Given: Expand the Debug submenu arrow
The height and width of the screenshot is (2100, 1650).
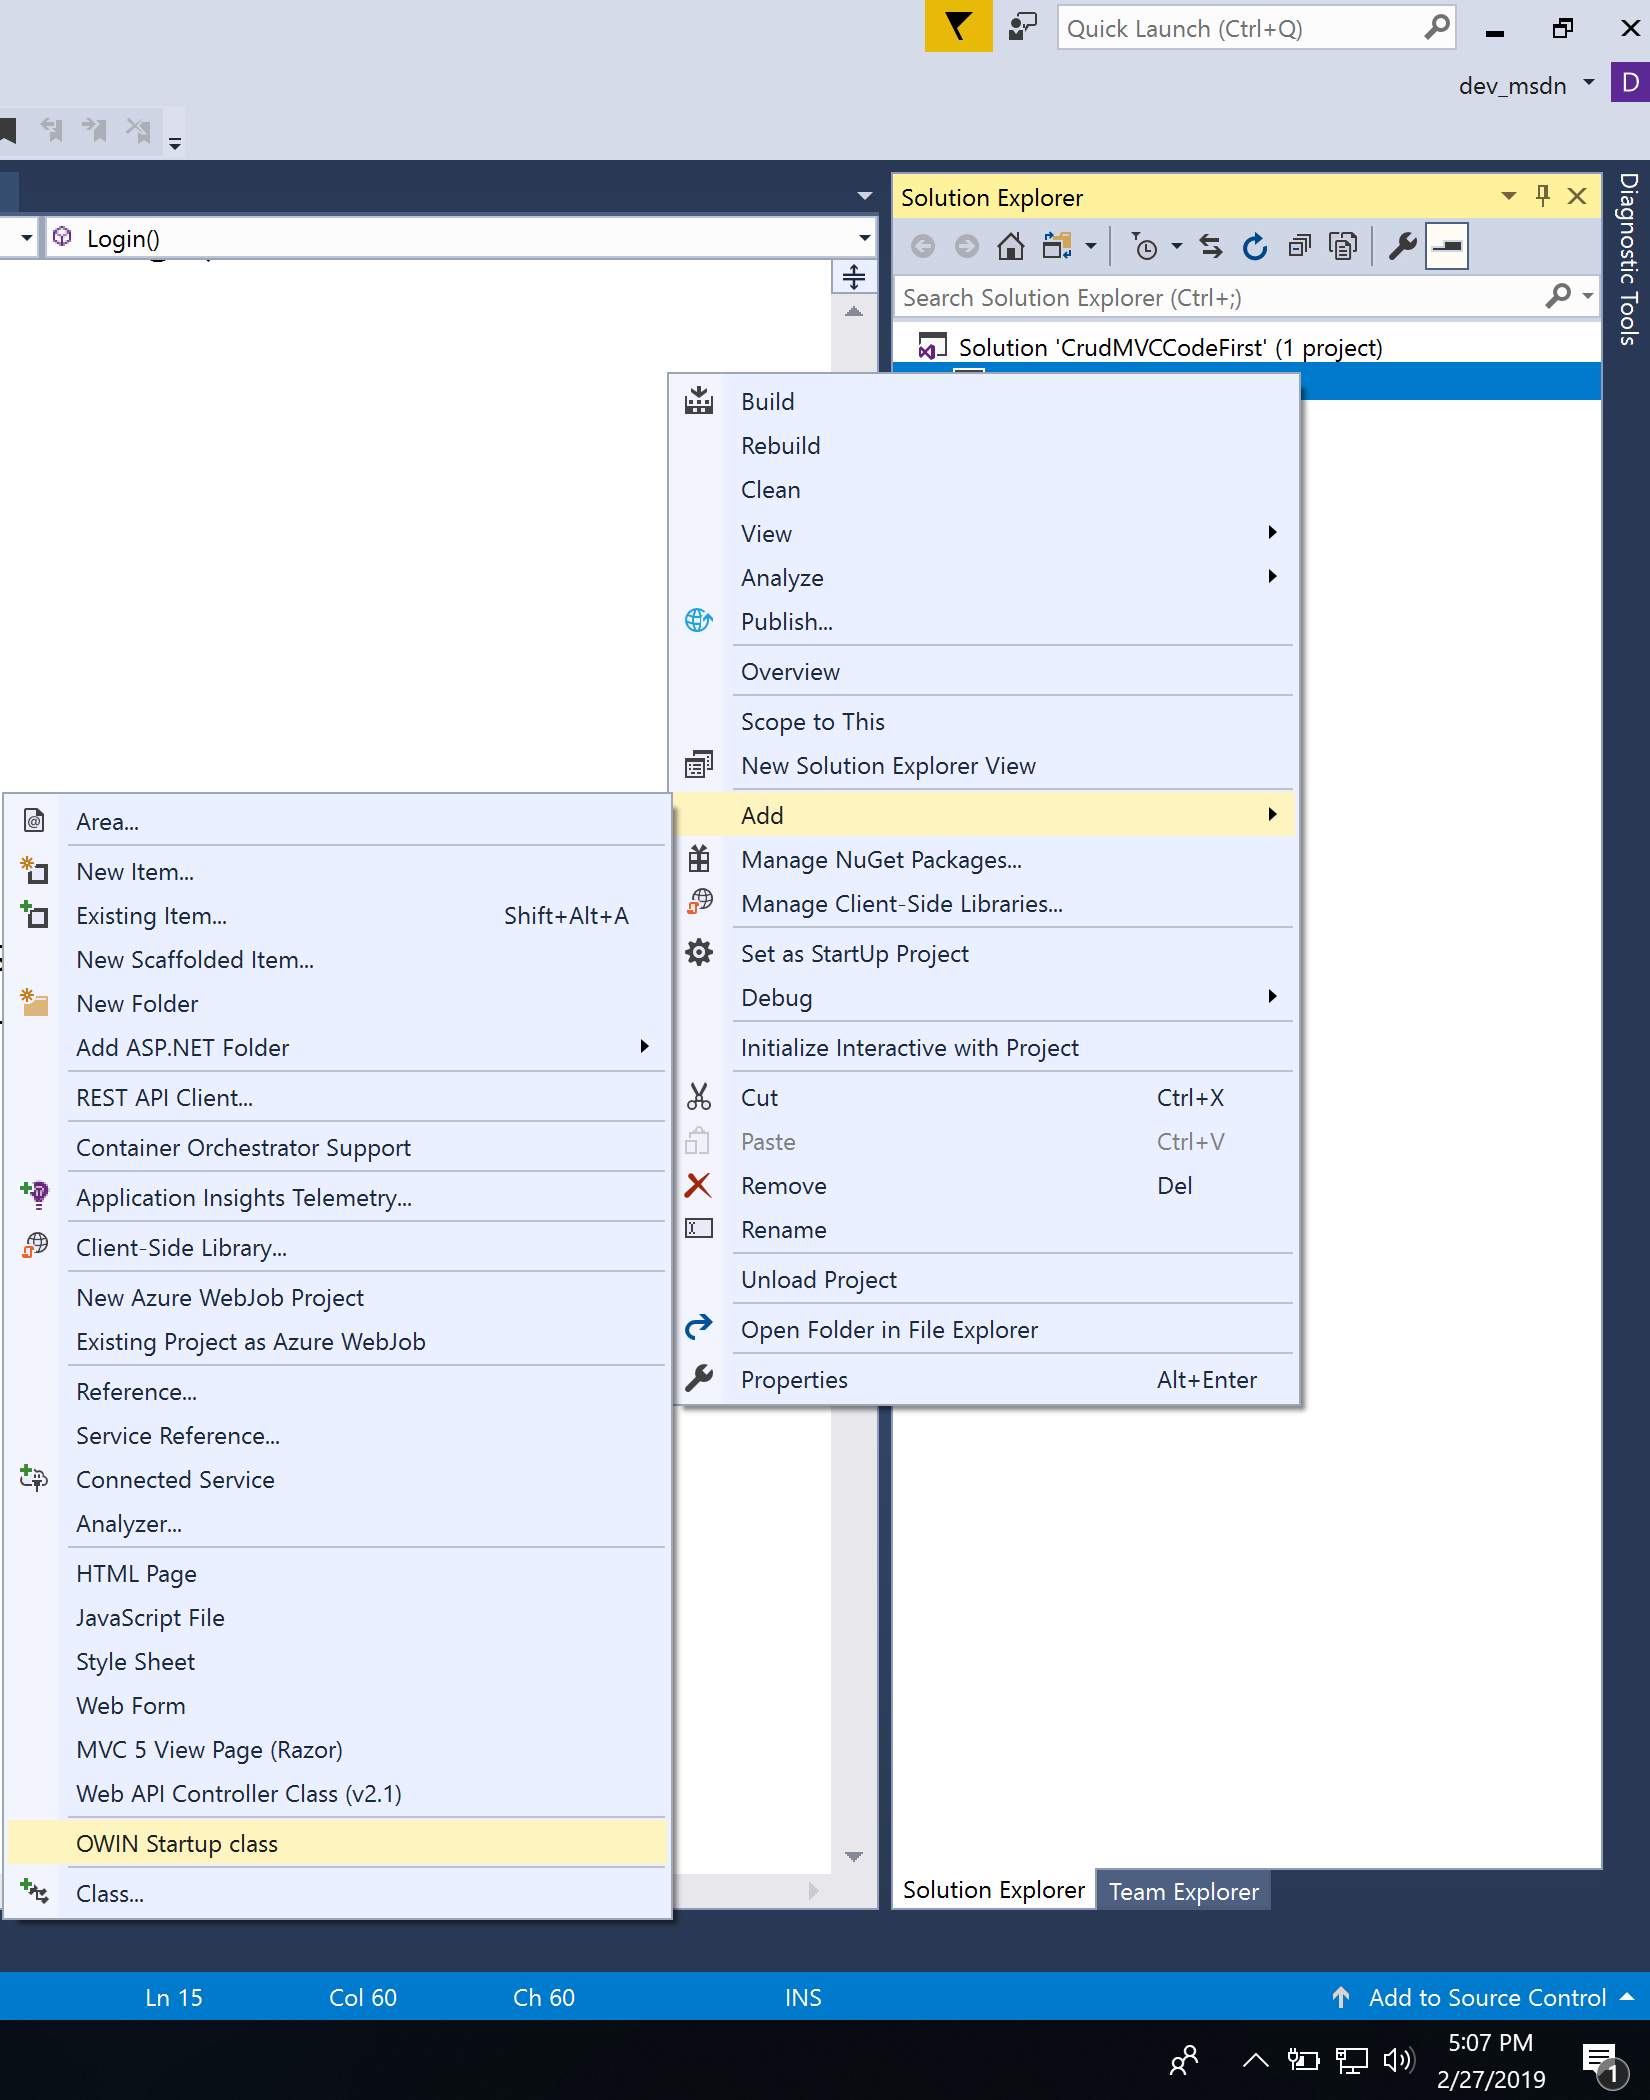Looking at the screenshot, I should coord(1272,997).
